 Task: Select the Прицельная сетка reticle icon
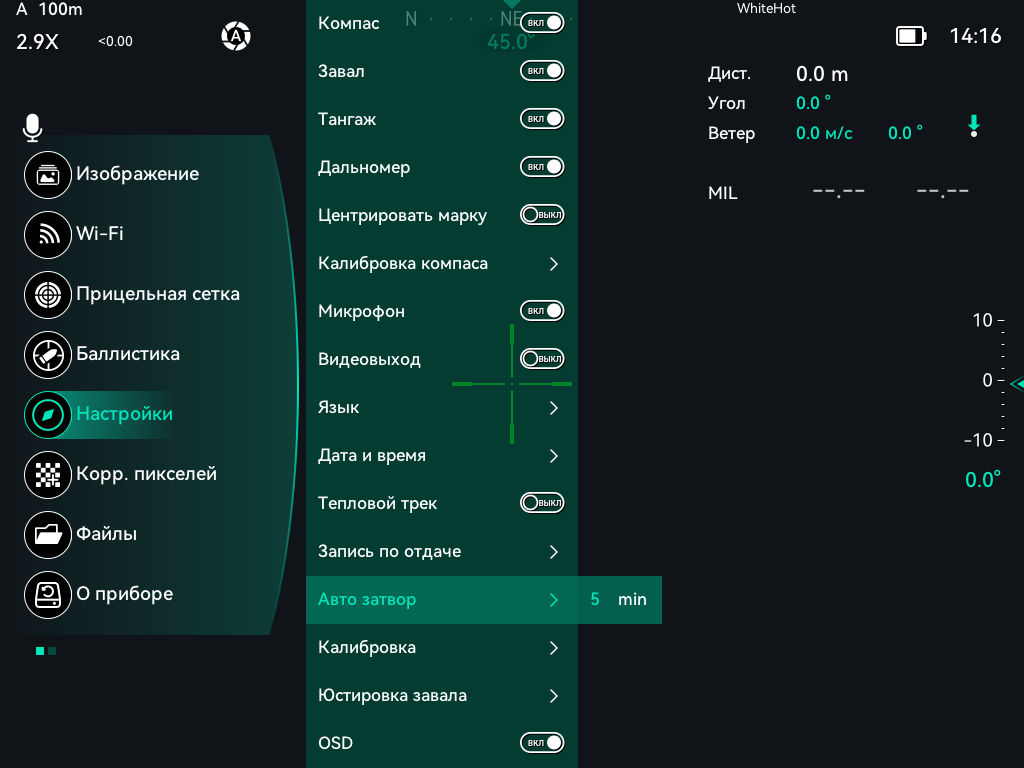click(x=48, y=295)
